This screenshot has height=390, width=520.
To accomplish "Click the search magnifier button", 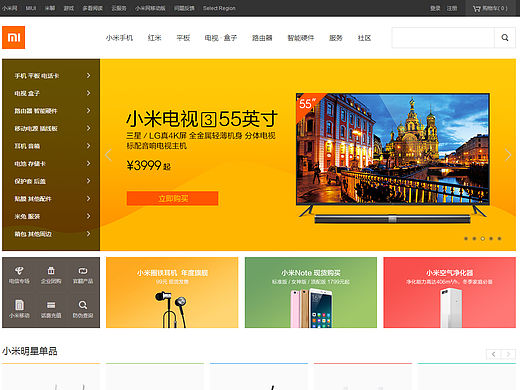I will click(505, 38).
